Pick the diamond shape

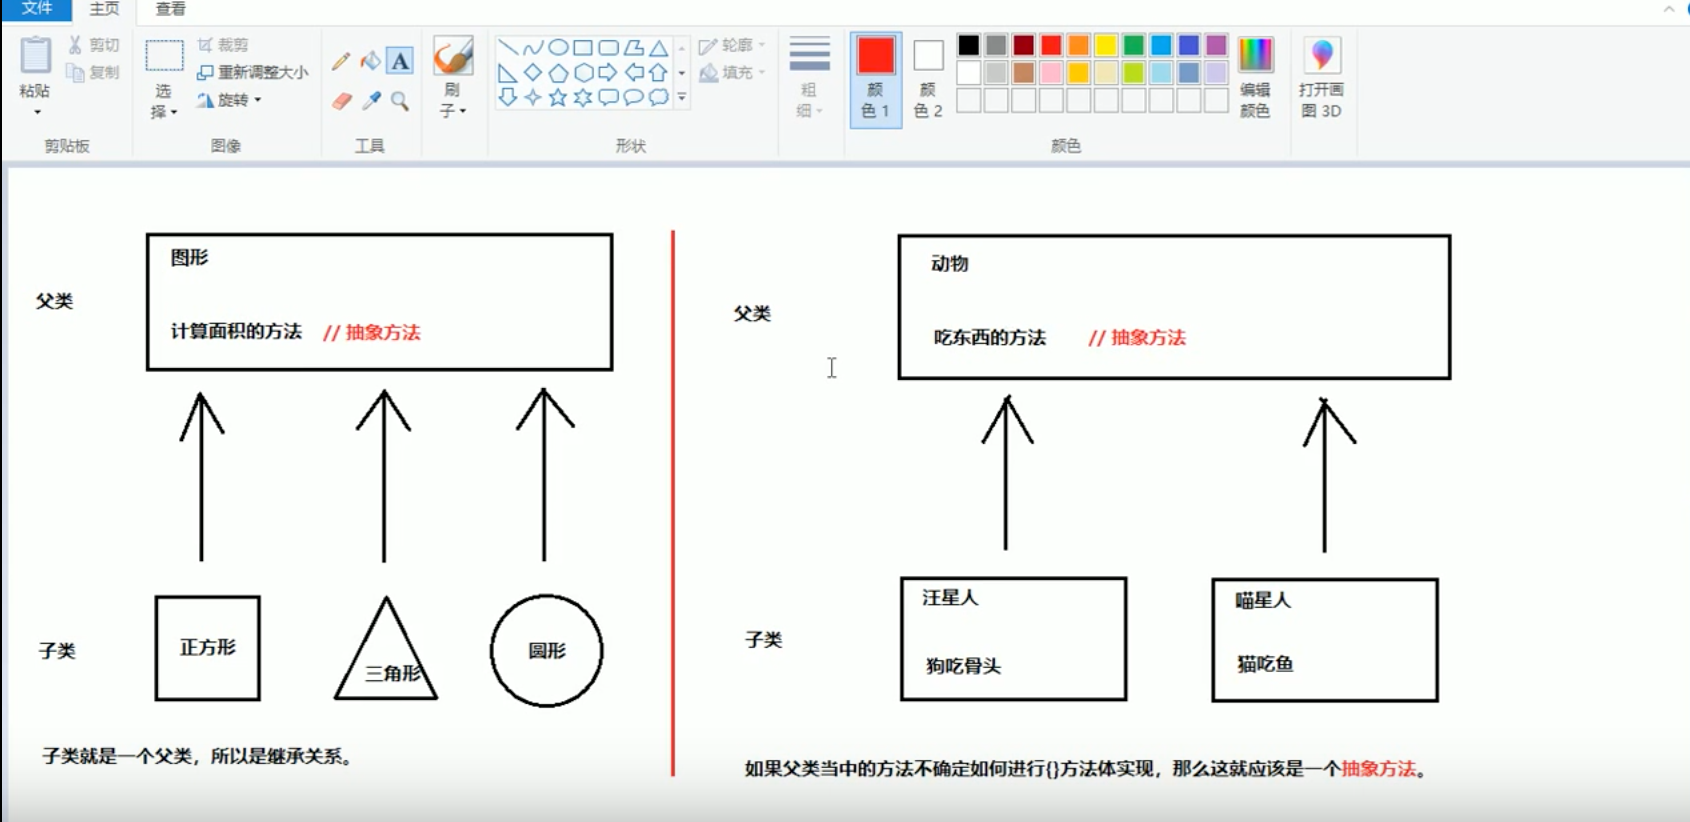[533, 73]
